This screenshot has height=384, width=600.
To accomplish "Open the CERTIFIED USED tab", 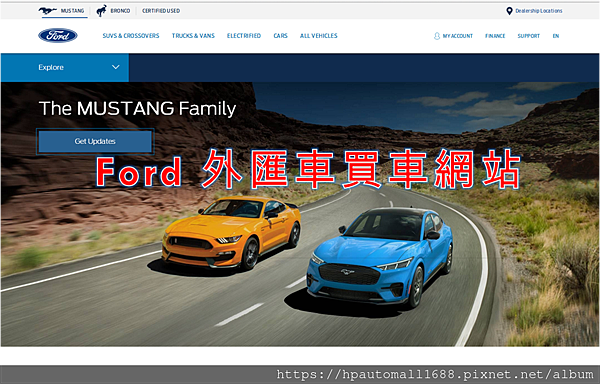I will tap(161, 11).
